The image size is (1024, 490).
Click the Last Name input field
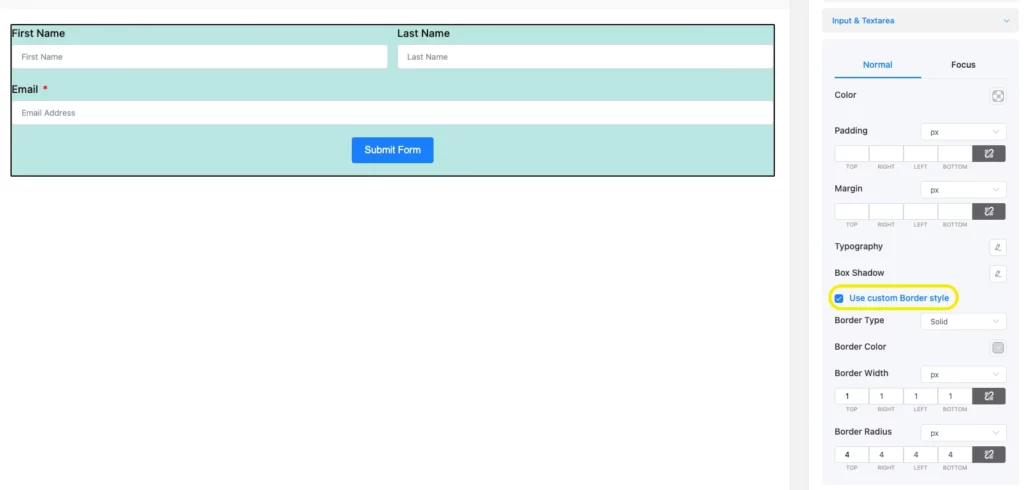coord(585,57)
